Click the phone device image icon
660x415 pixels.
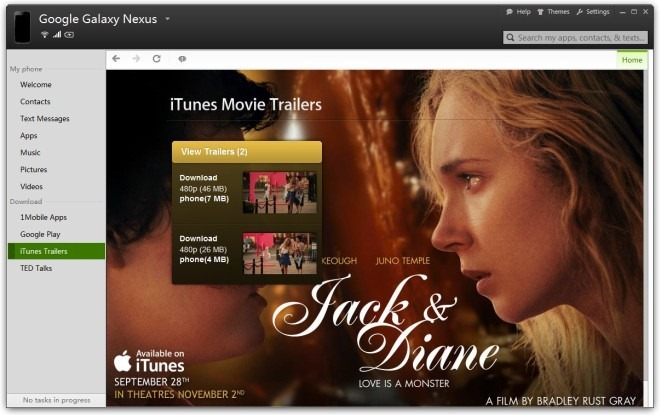22,27
